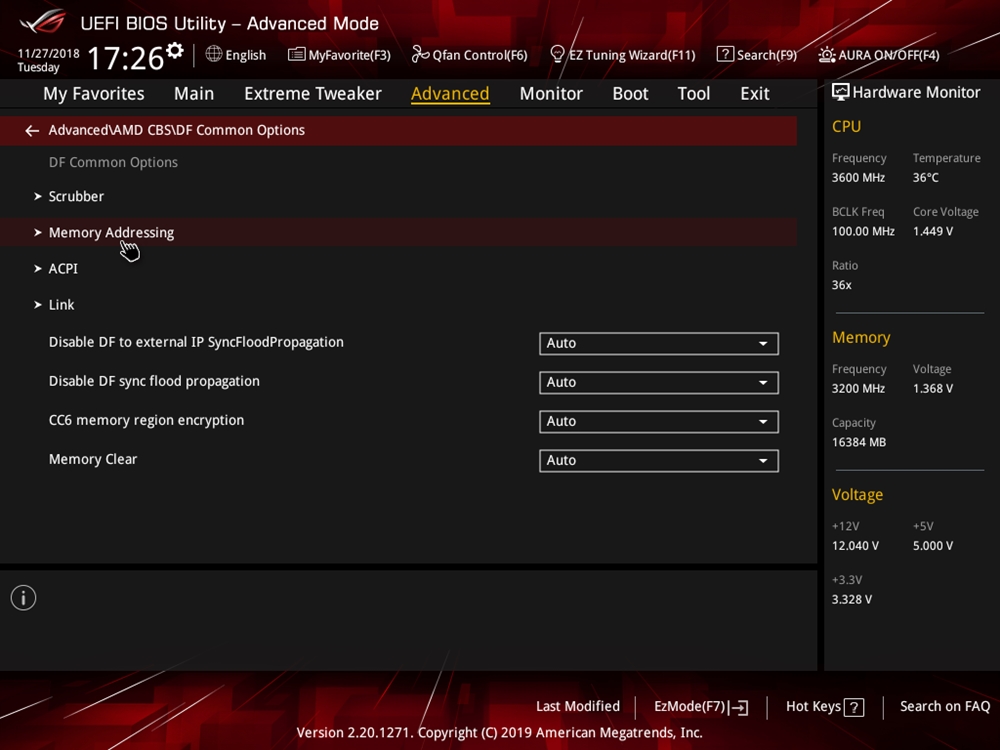This screenshot has width=1000, height=750.
Task: Click EzMode(F7) label
Action: tap(689, 707)
